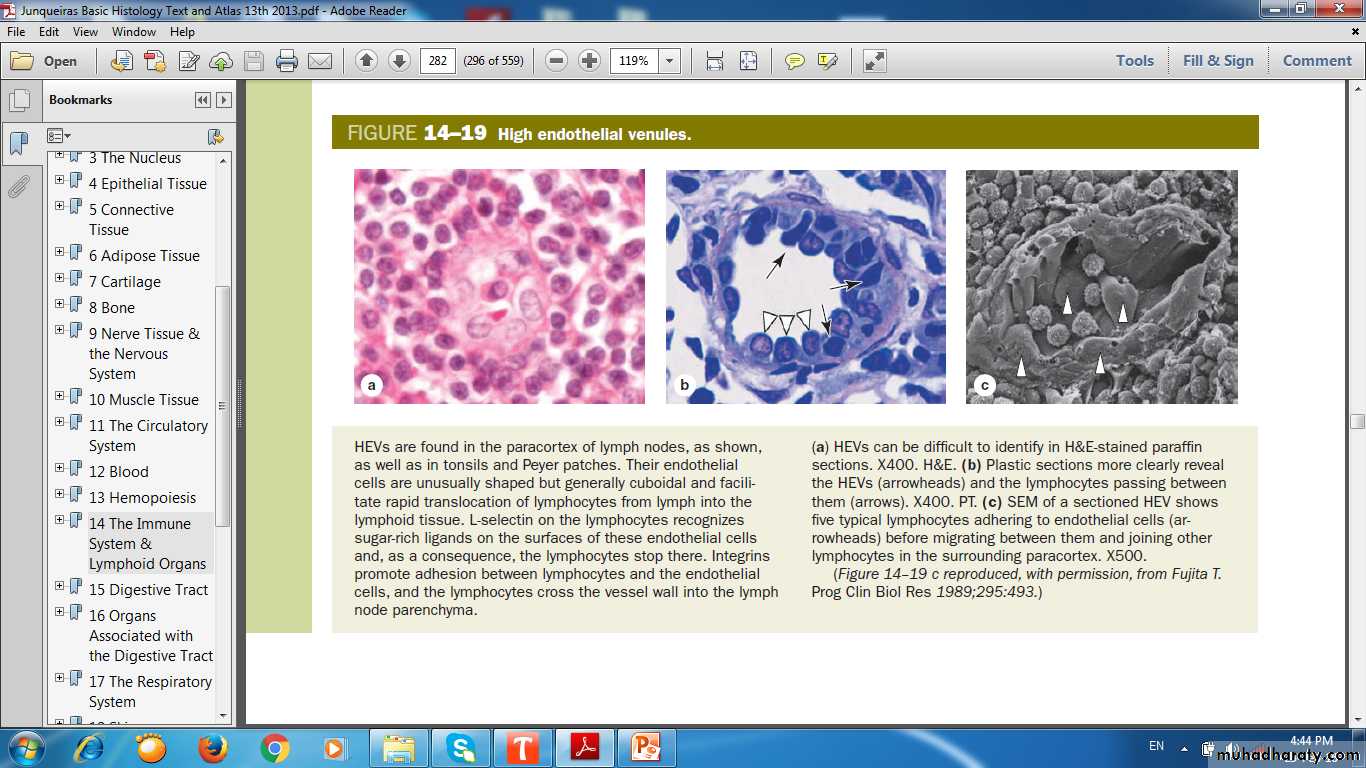
Task: Open the Attachments paperclip panel
Action: [x=18, y=187]
